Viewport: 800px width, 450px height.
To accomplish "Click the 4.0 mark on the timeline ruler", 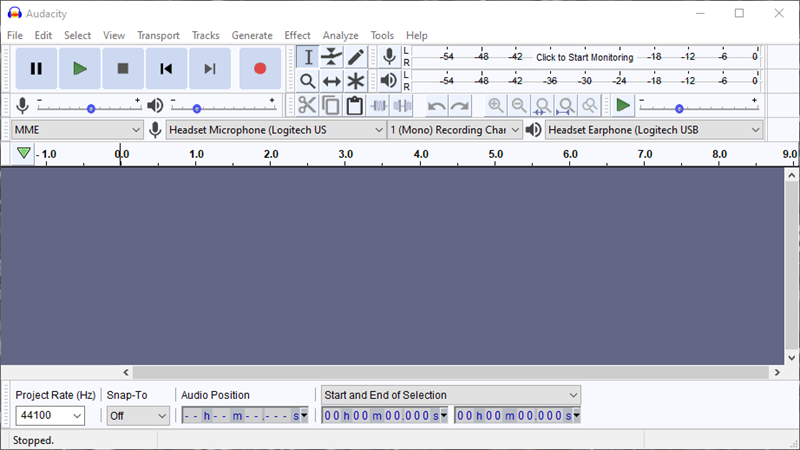I will click(x=421, y=154).
